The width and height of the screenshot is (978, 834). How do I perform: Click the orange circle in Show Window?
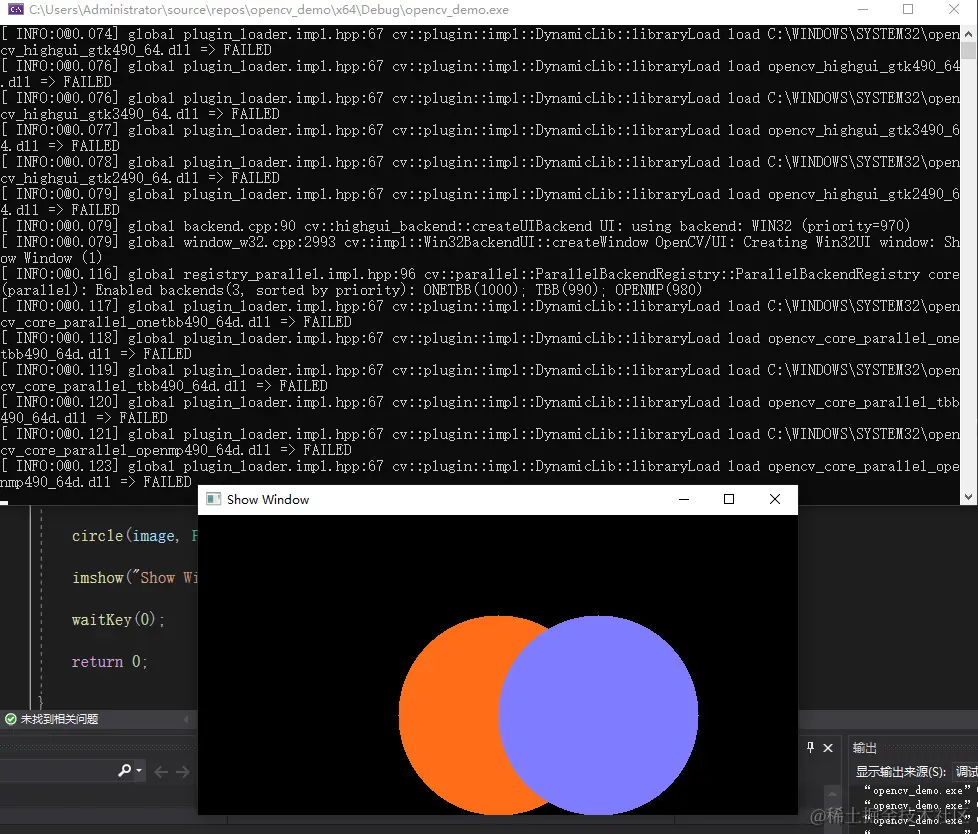pos(449,715)
